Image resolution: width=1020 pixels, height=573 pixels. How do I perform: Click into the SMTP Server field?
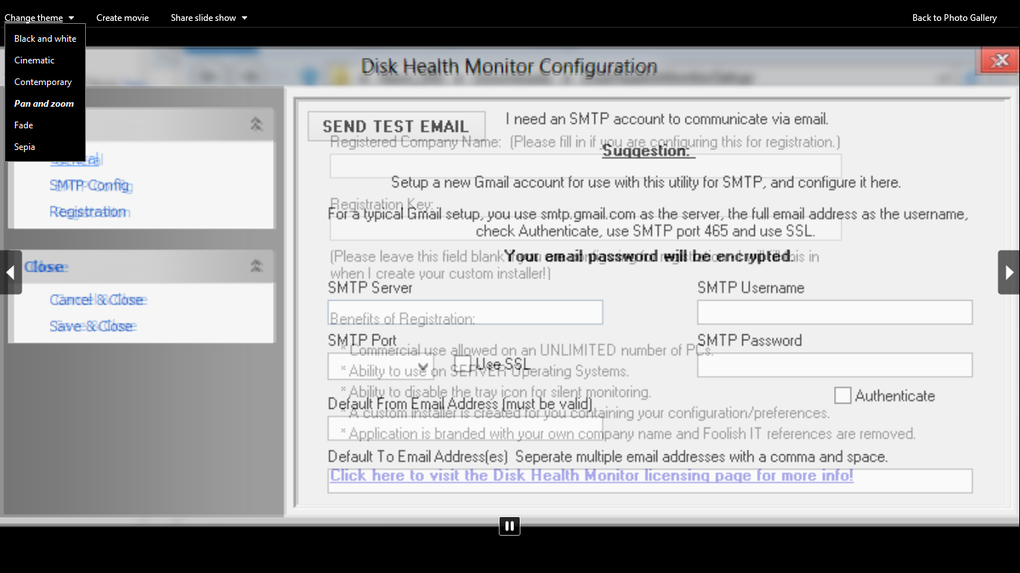tap(465, 312)
